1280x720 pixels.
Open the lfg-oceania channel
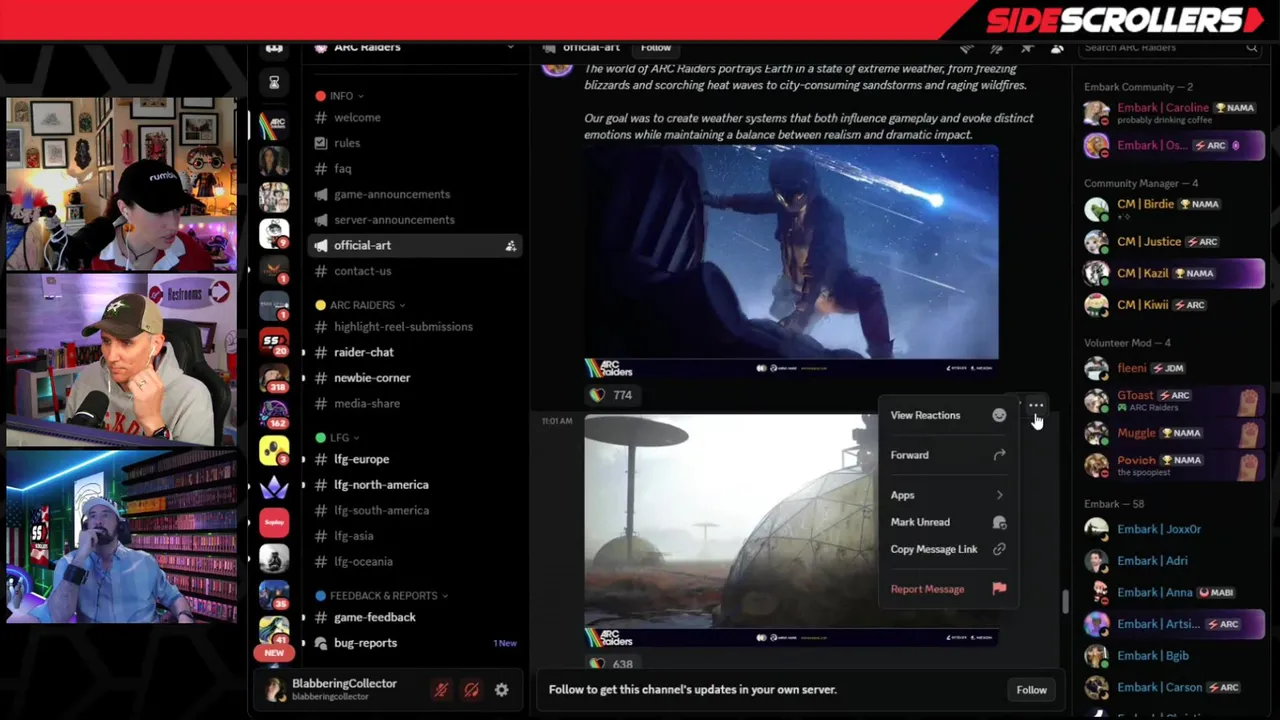click(415, 562)
